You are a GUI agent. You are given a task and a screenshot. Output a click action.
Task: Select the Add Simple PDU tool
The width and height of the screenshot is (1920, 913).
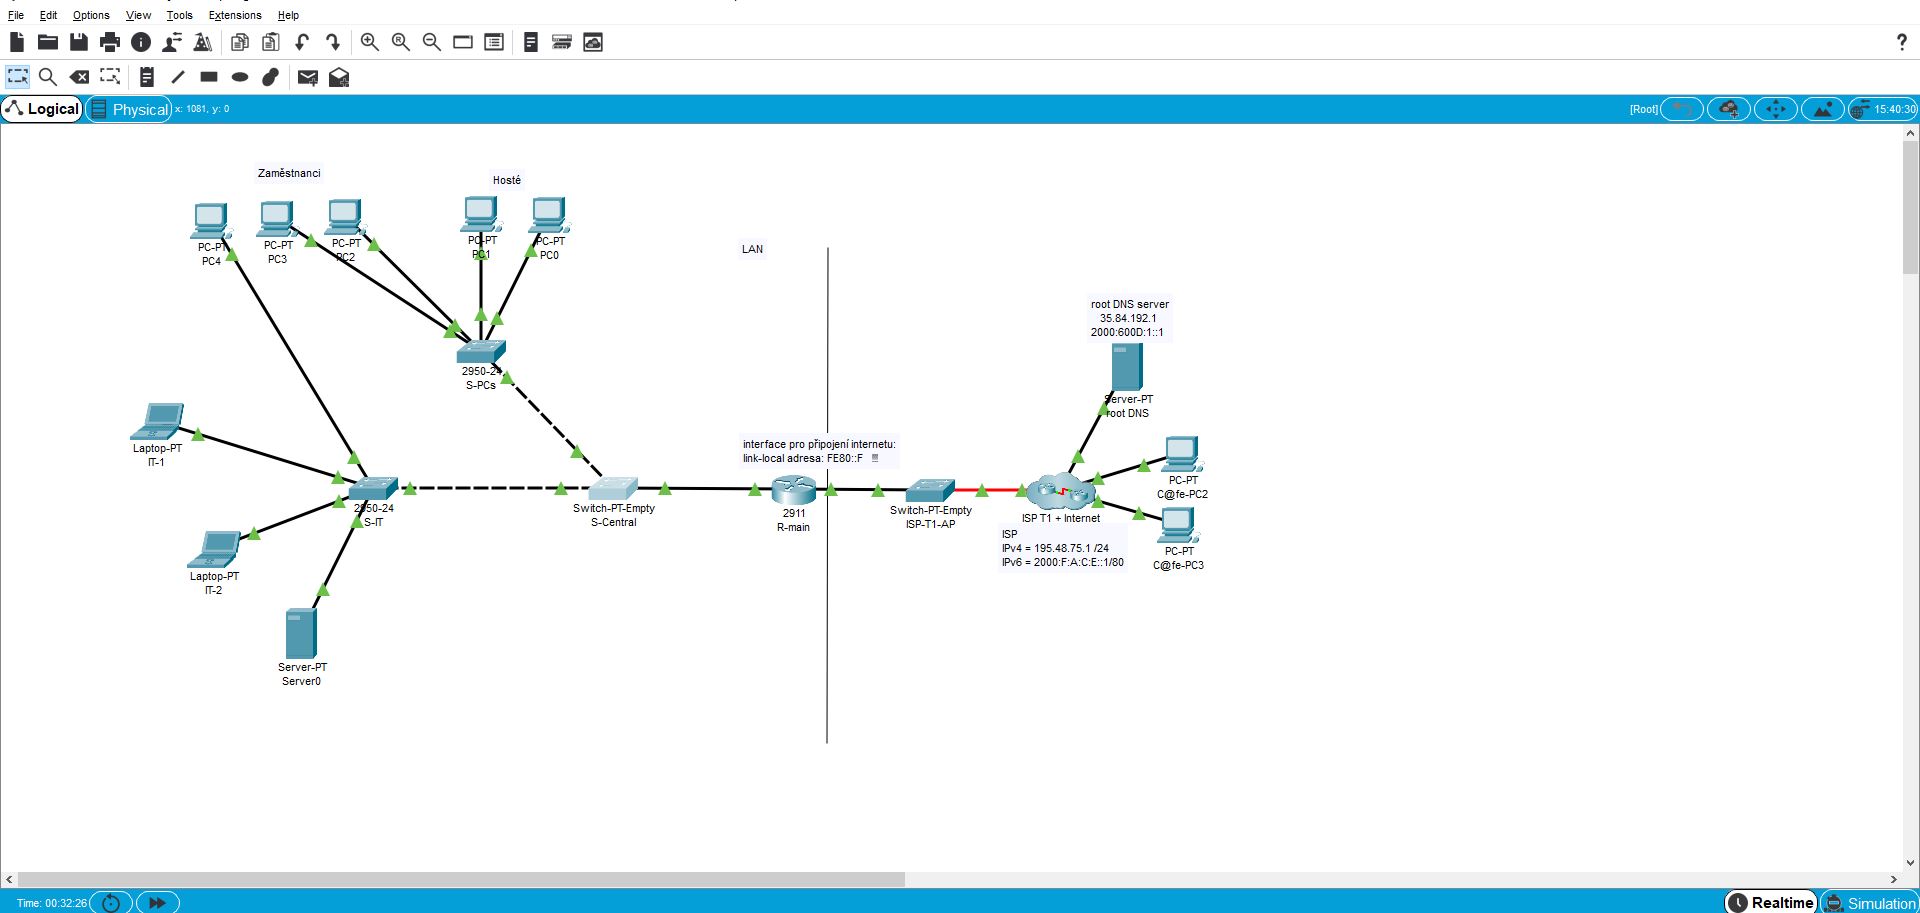(x=307, y=77)
